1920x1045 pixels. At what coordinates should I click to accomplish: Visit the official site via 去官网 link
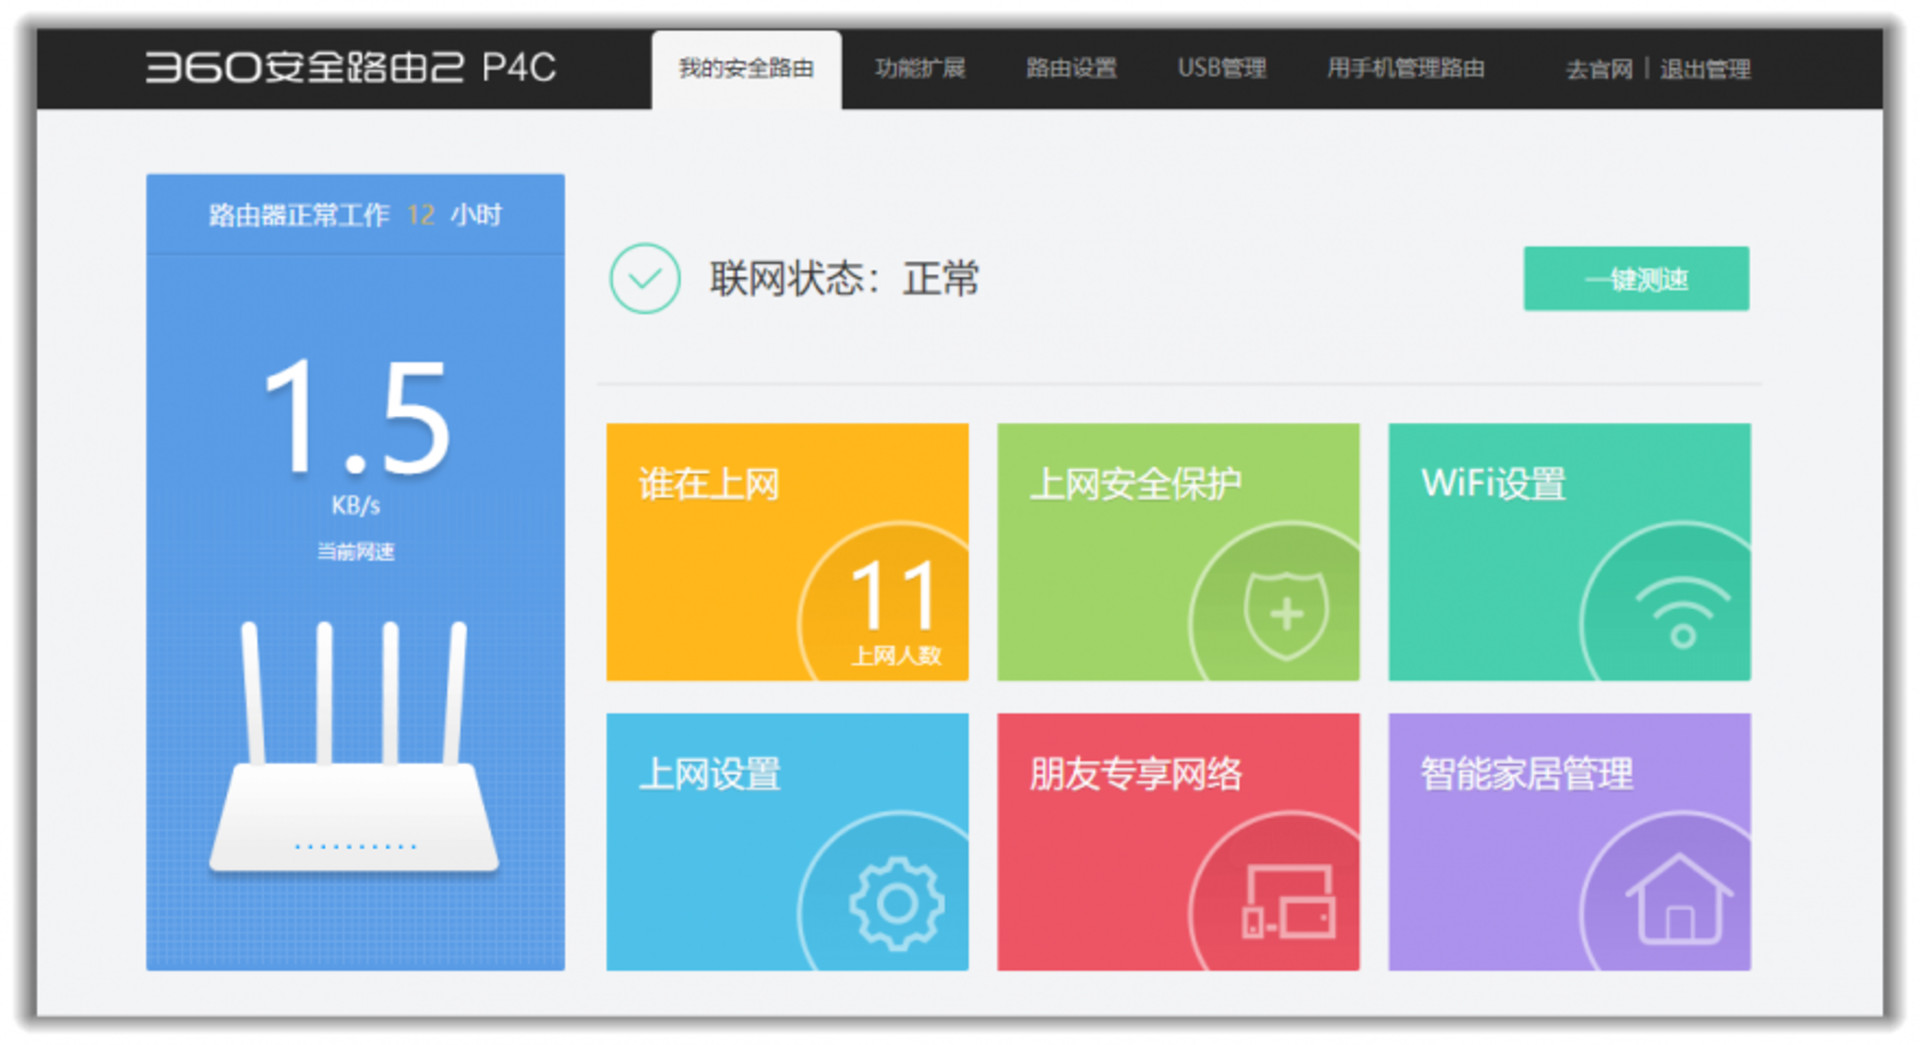pos(1597,68)
